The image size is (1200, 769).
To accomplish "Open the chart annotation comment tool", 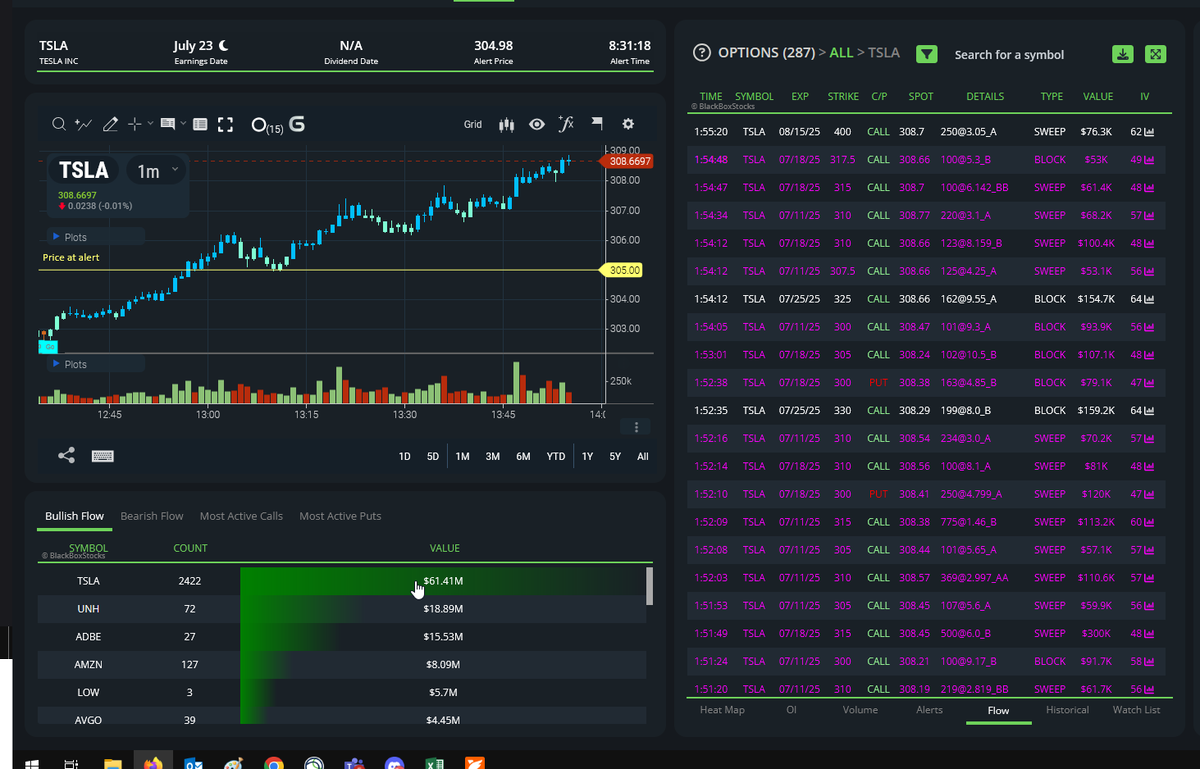I will pos(166,124).
